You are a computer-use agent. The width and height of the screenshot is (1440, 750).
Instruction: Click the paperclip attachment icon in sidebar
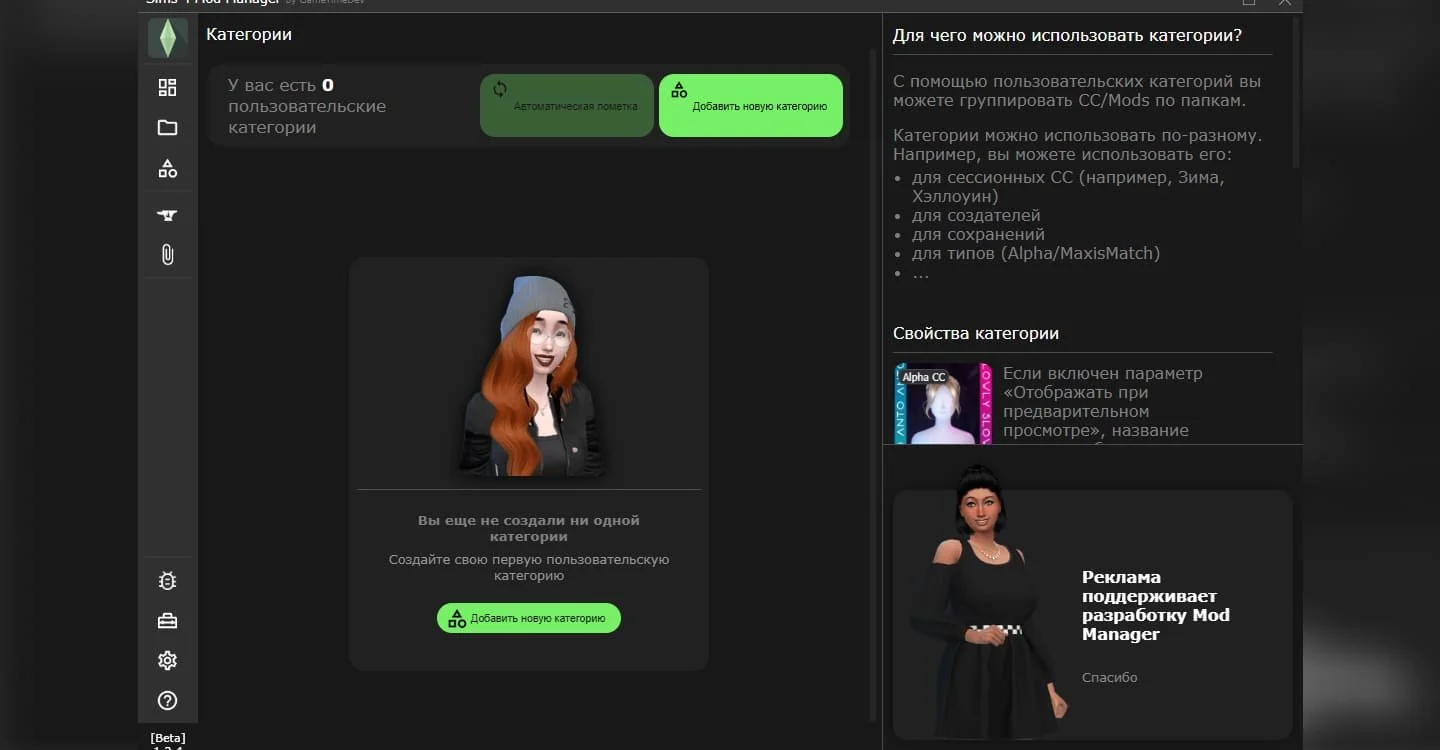tap(167, 255)
